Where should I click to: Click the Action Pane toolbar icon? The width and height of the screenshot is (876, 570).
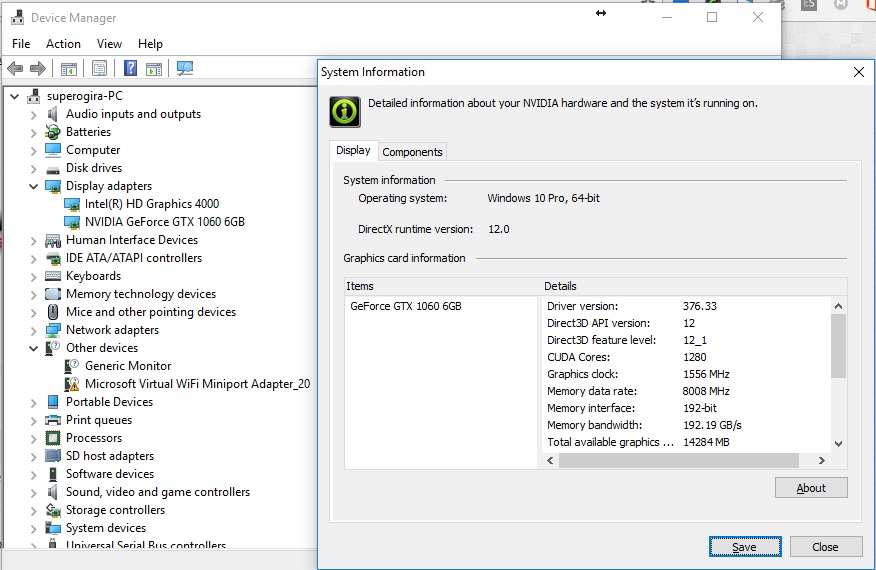(x=154, y=69)
